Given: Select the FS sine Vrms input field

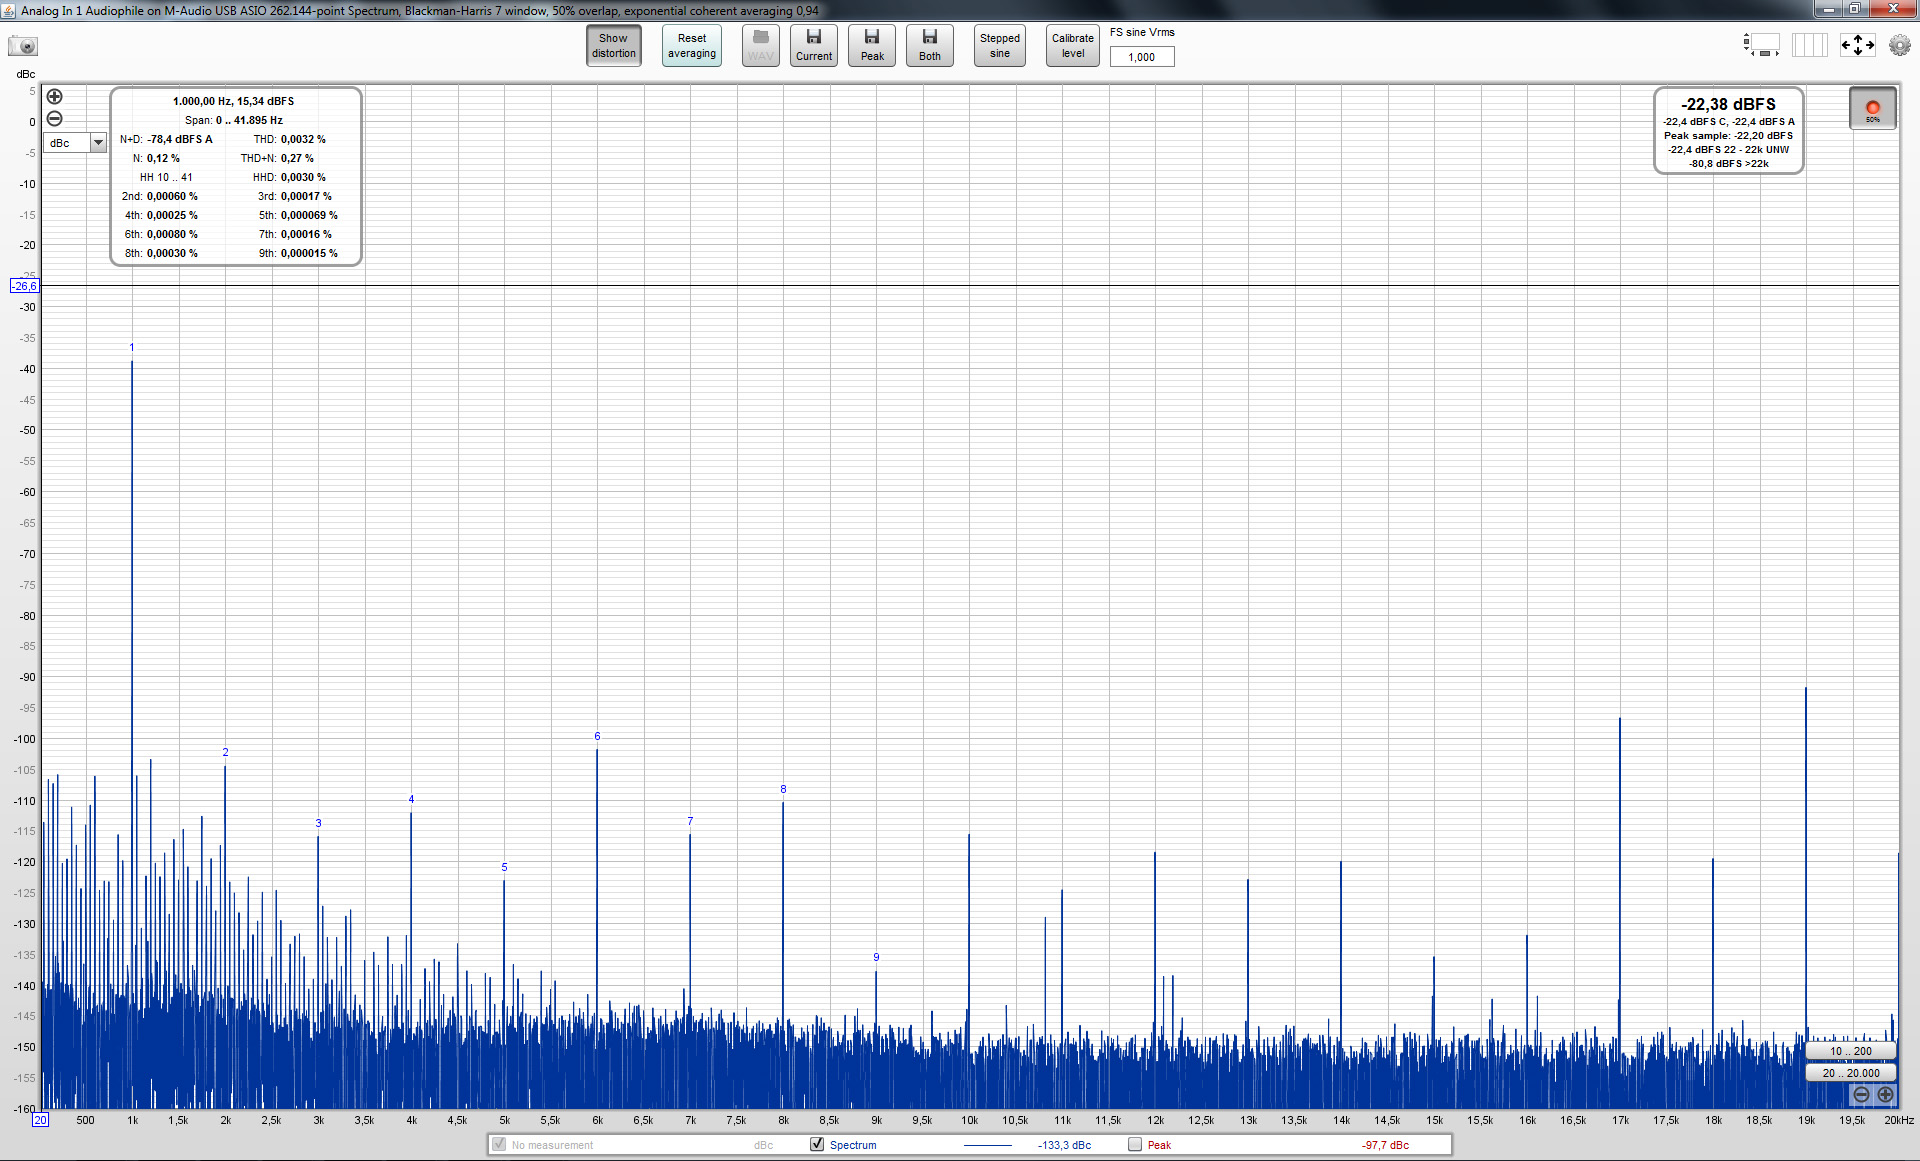Looking at the screenshot, I should [x=1142, y=57].
